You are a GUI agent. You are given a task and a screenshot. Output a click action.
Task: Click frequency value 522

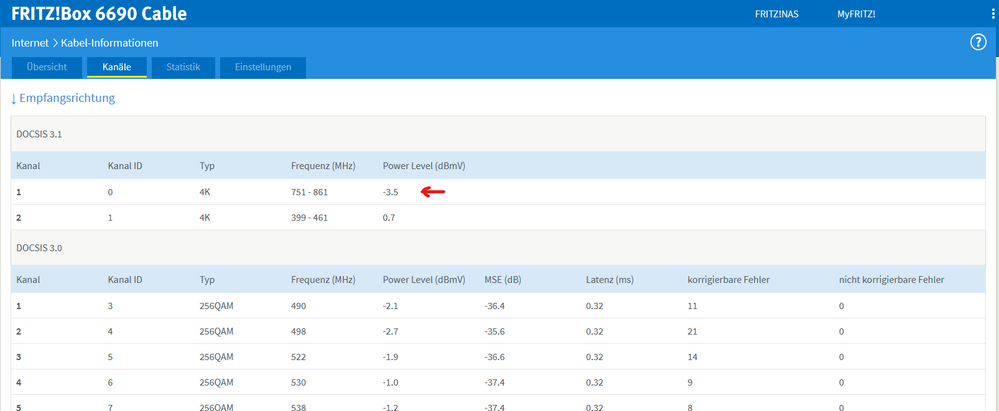point(298,357)
